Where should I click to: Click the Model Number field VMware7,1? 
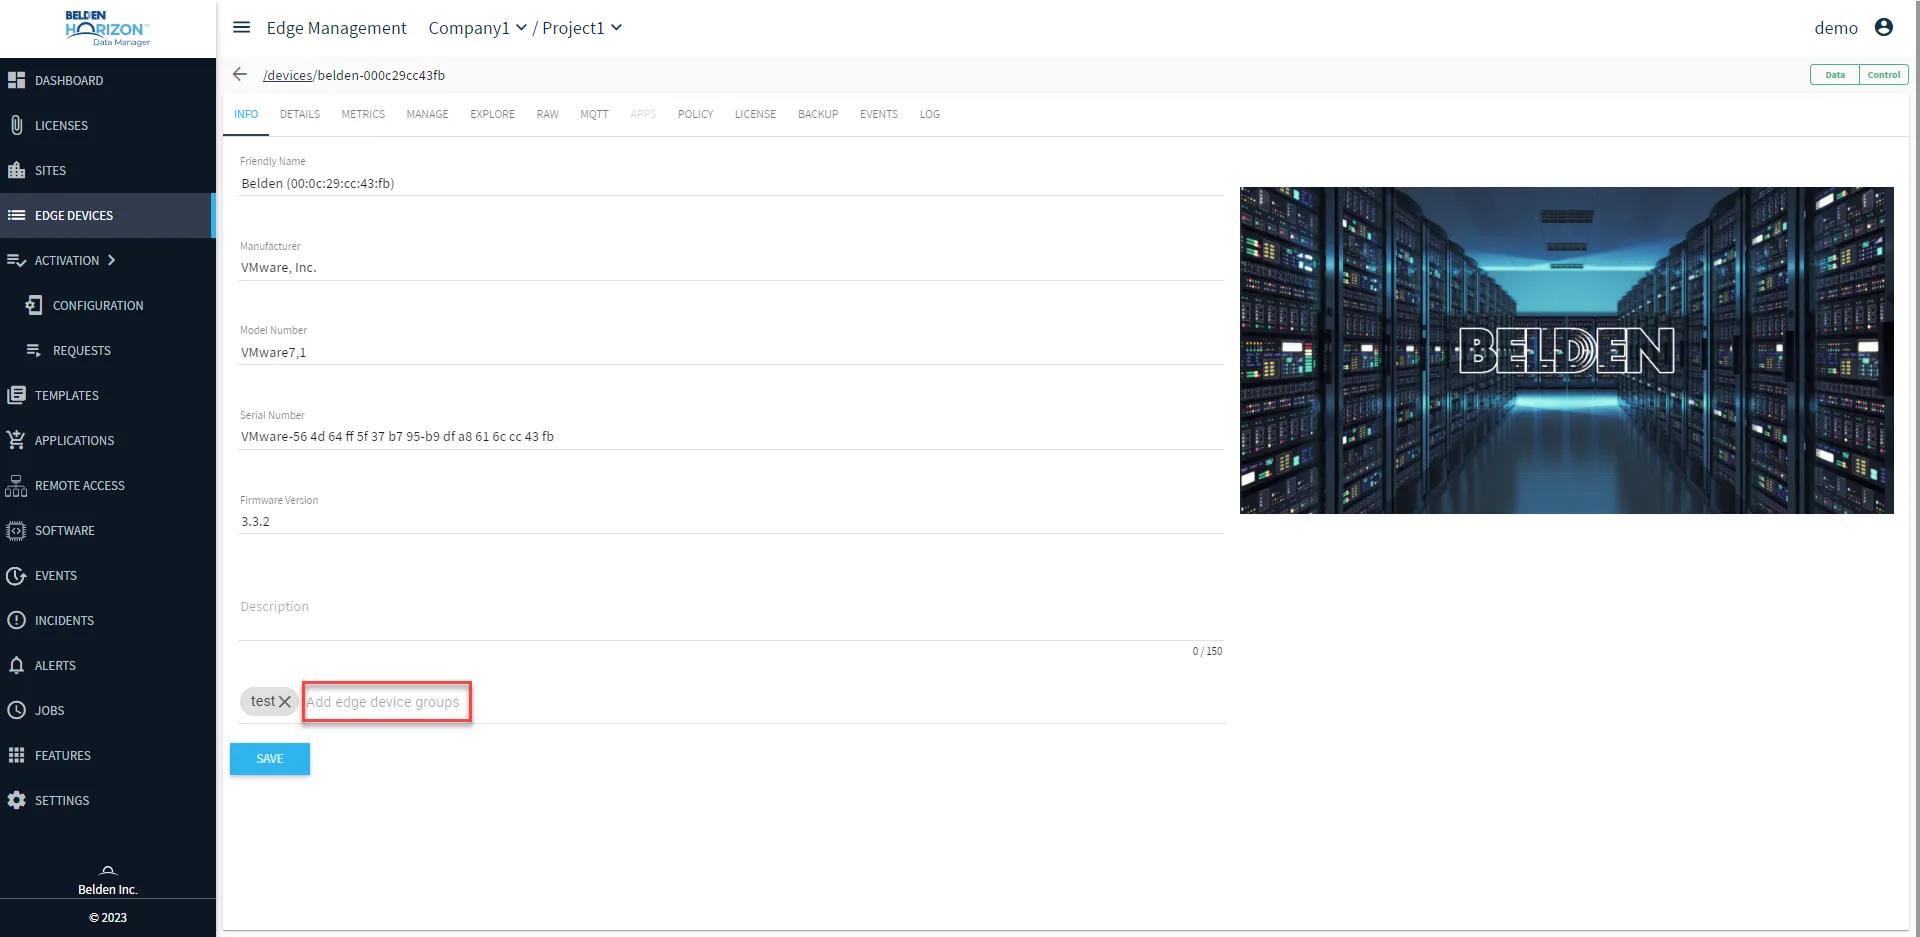coord(731,352)
